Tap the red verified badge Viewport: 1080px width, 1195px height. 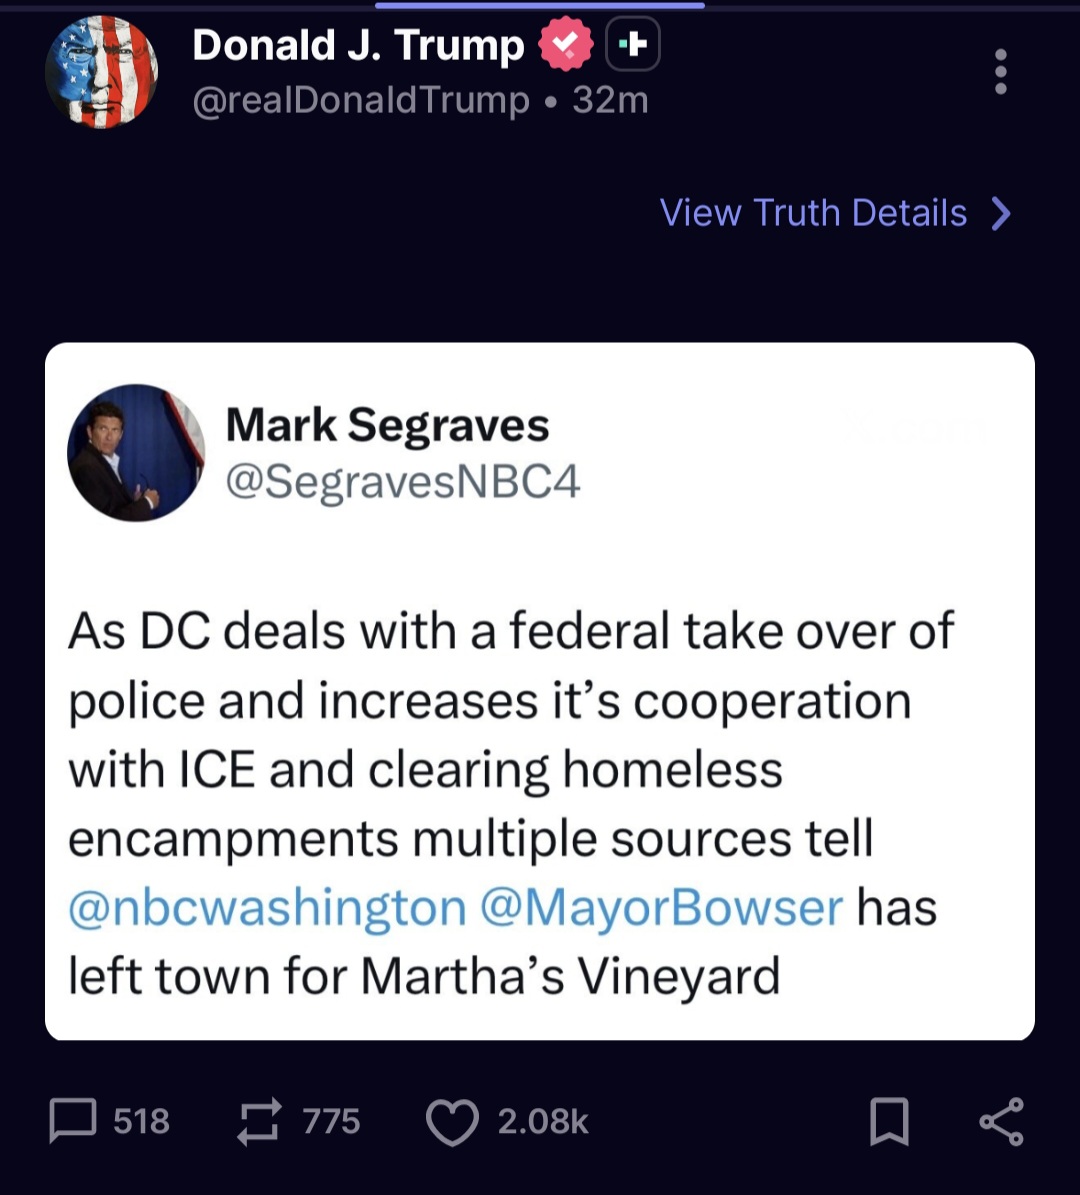coord(566,45)
